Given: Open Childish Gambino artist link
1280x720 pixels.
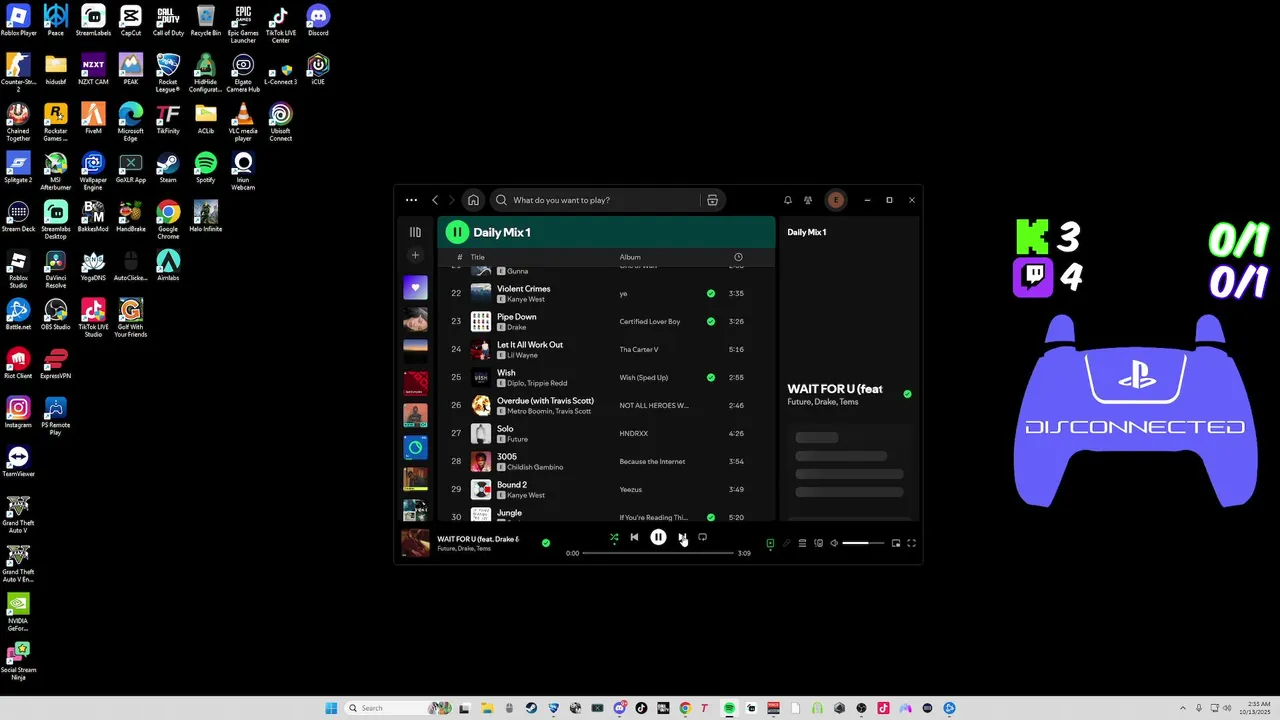Looking at the screenshot, I should pos(535,467).
